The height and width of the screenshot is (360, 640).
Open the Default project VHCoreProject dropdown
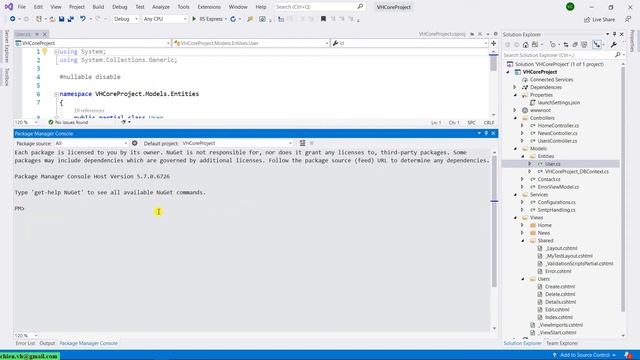pos(237,143)
